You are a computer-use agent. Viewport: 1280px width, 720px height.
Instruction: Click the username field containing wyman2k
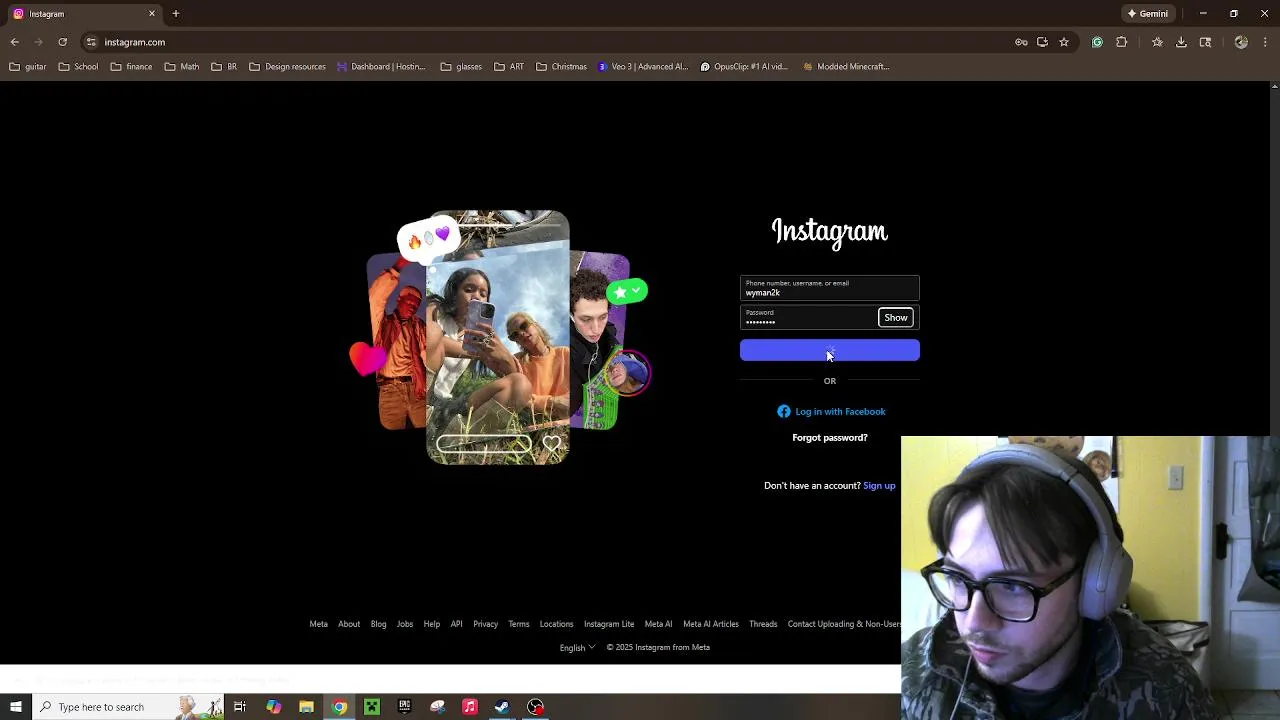[x=829, y=288]
